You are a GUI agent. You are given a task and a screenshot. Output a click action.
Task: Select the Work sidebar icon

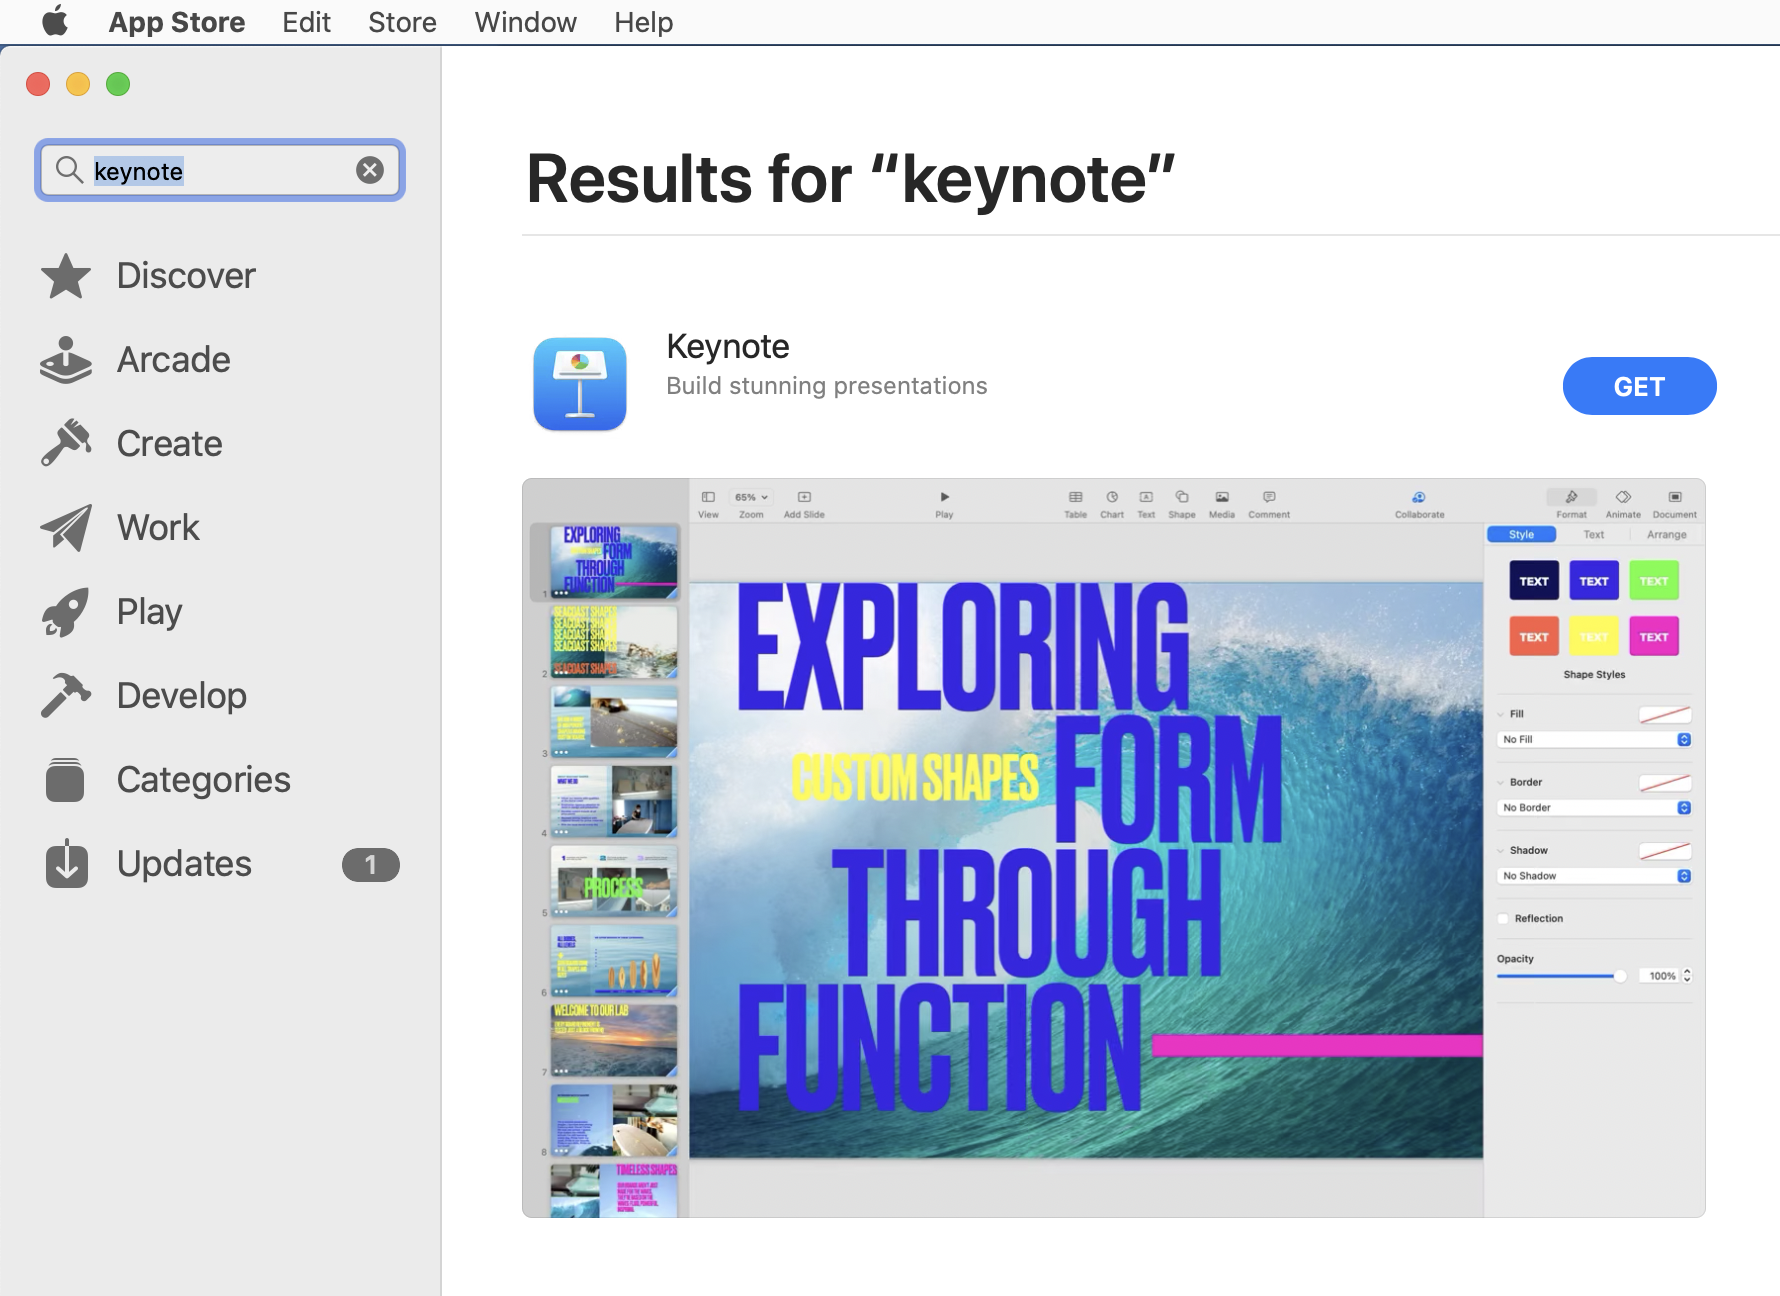pos(64,527)
